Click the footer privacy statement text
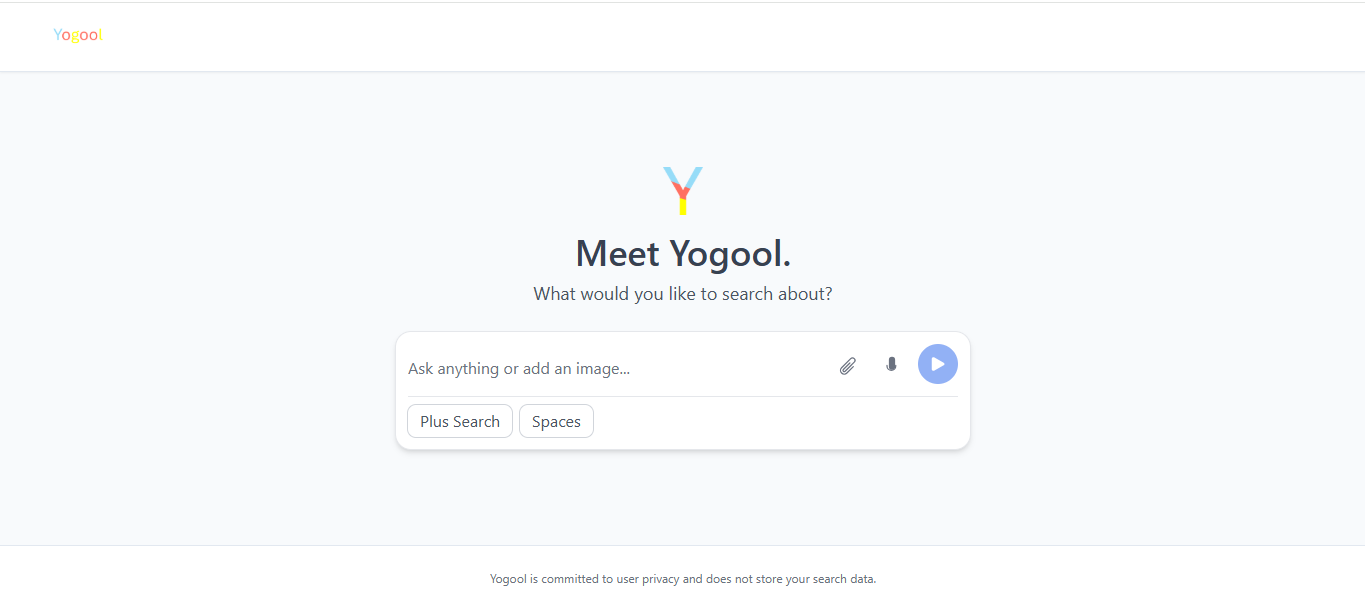This screenshot has width=1365, height=590. (683, 579)
